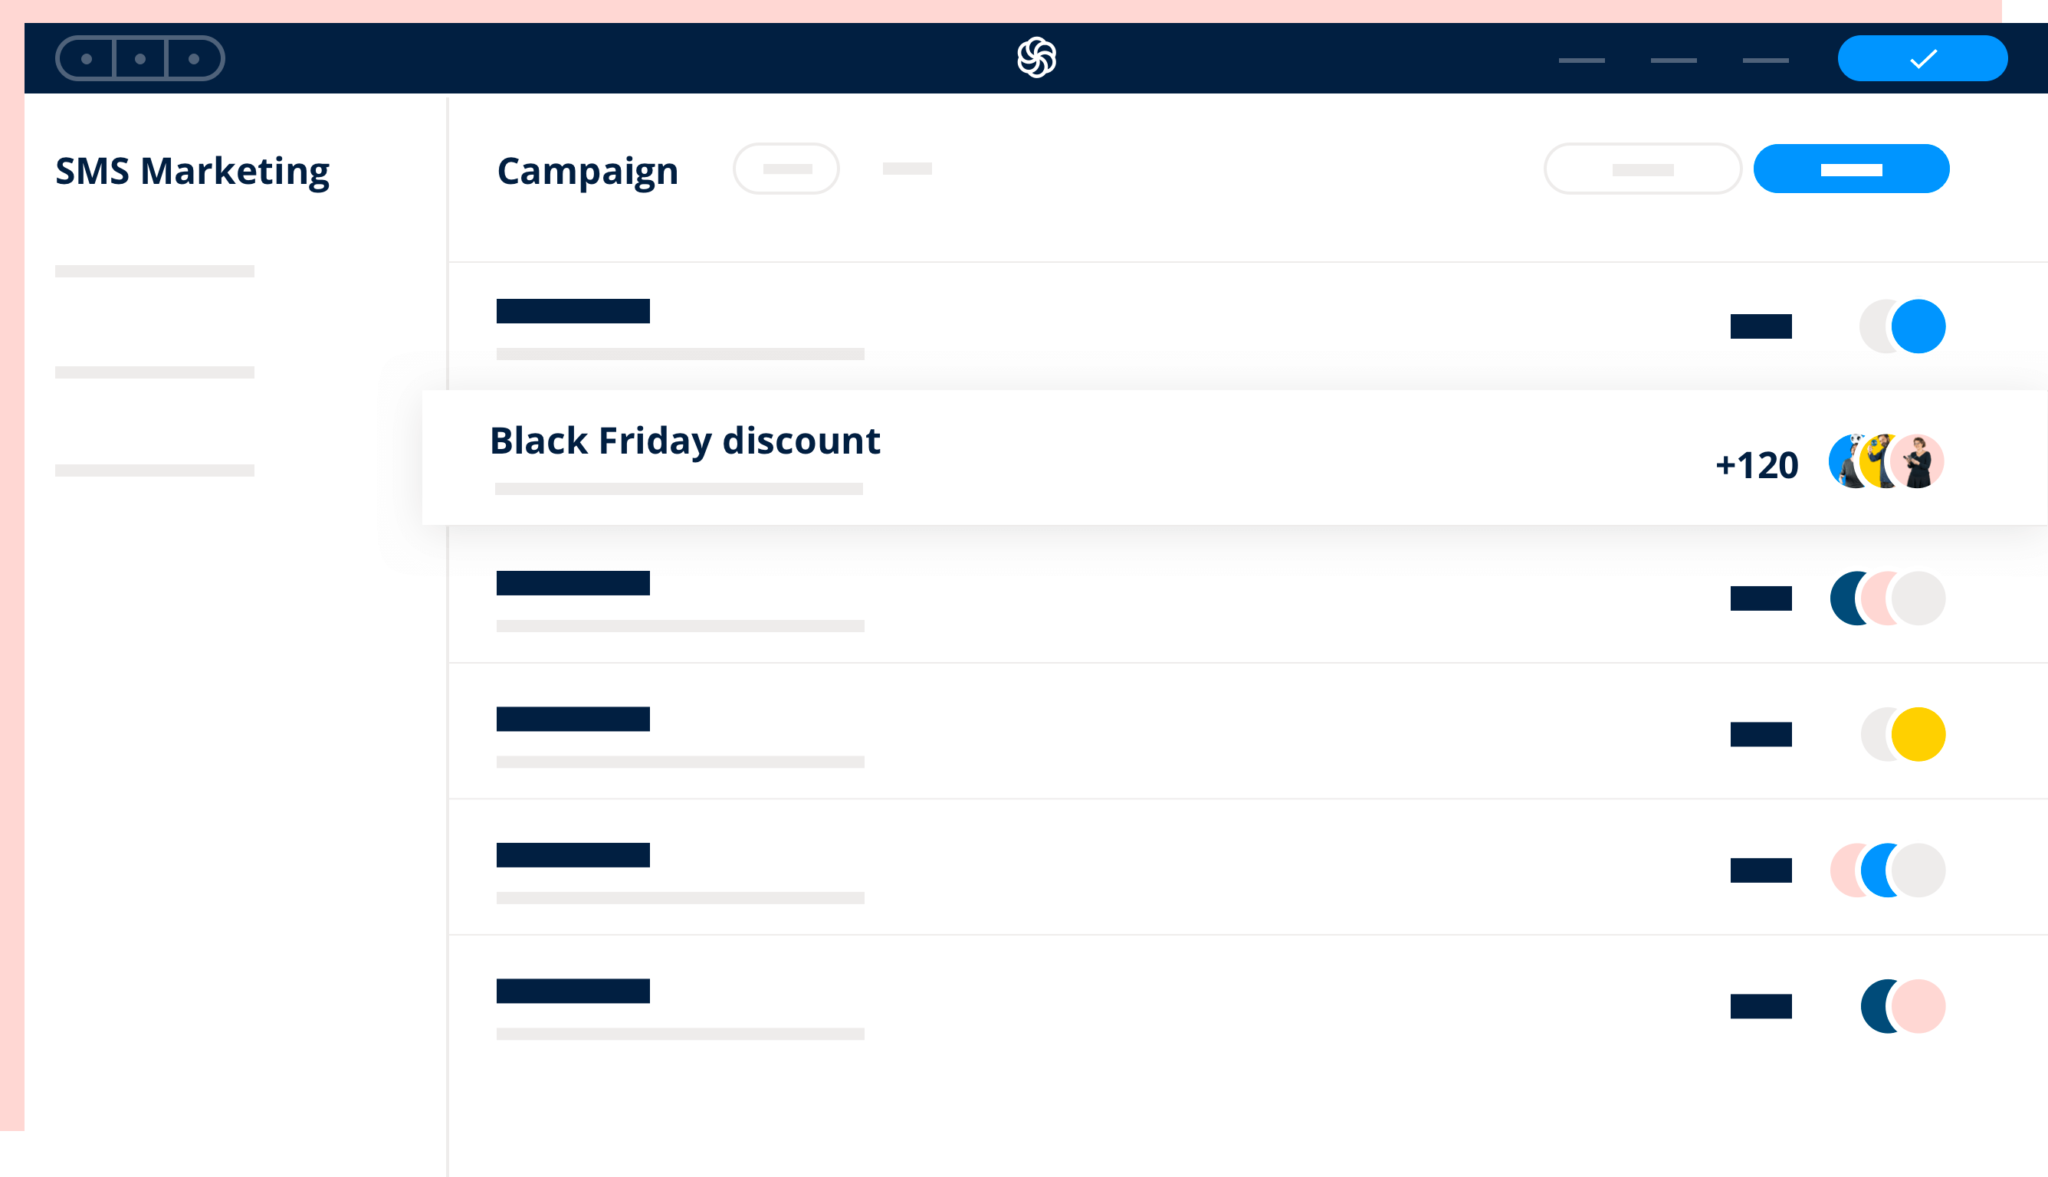Click the blue primary button beside Campaign header
Screen dimensions: 2048x1177
(1851, 169)
